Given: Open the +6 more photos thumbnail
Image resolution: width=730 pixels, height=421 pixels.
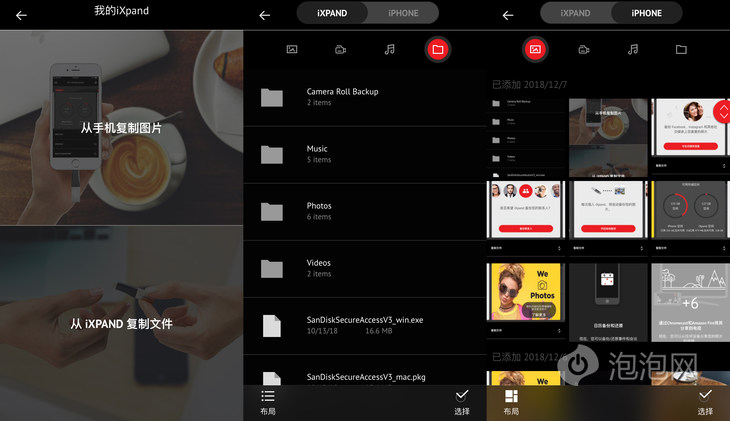Looking at the screenshot, I should coord(690,302).
